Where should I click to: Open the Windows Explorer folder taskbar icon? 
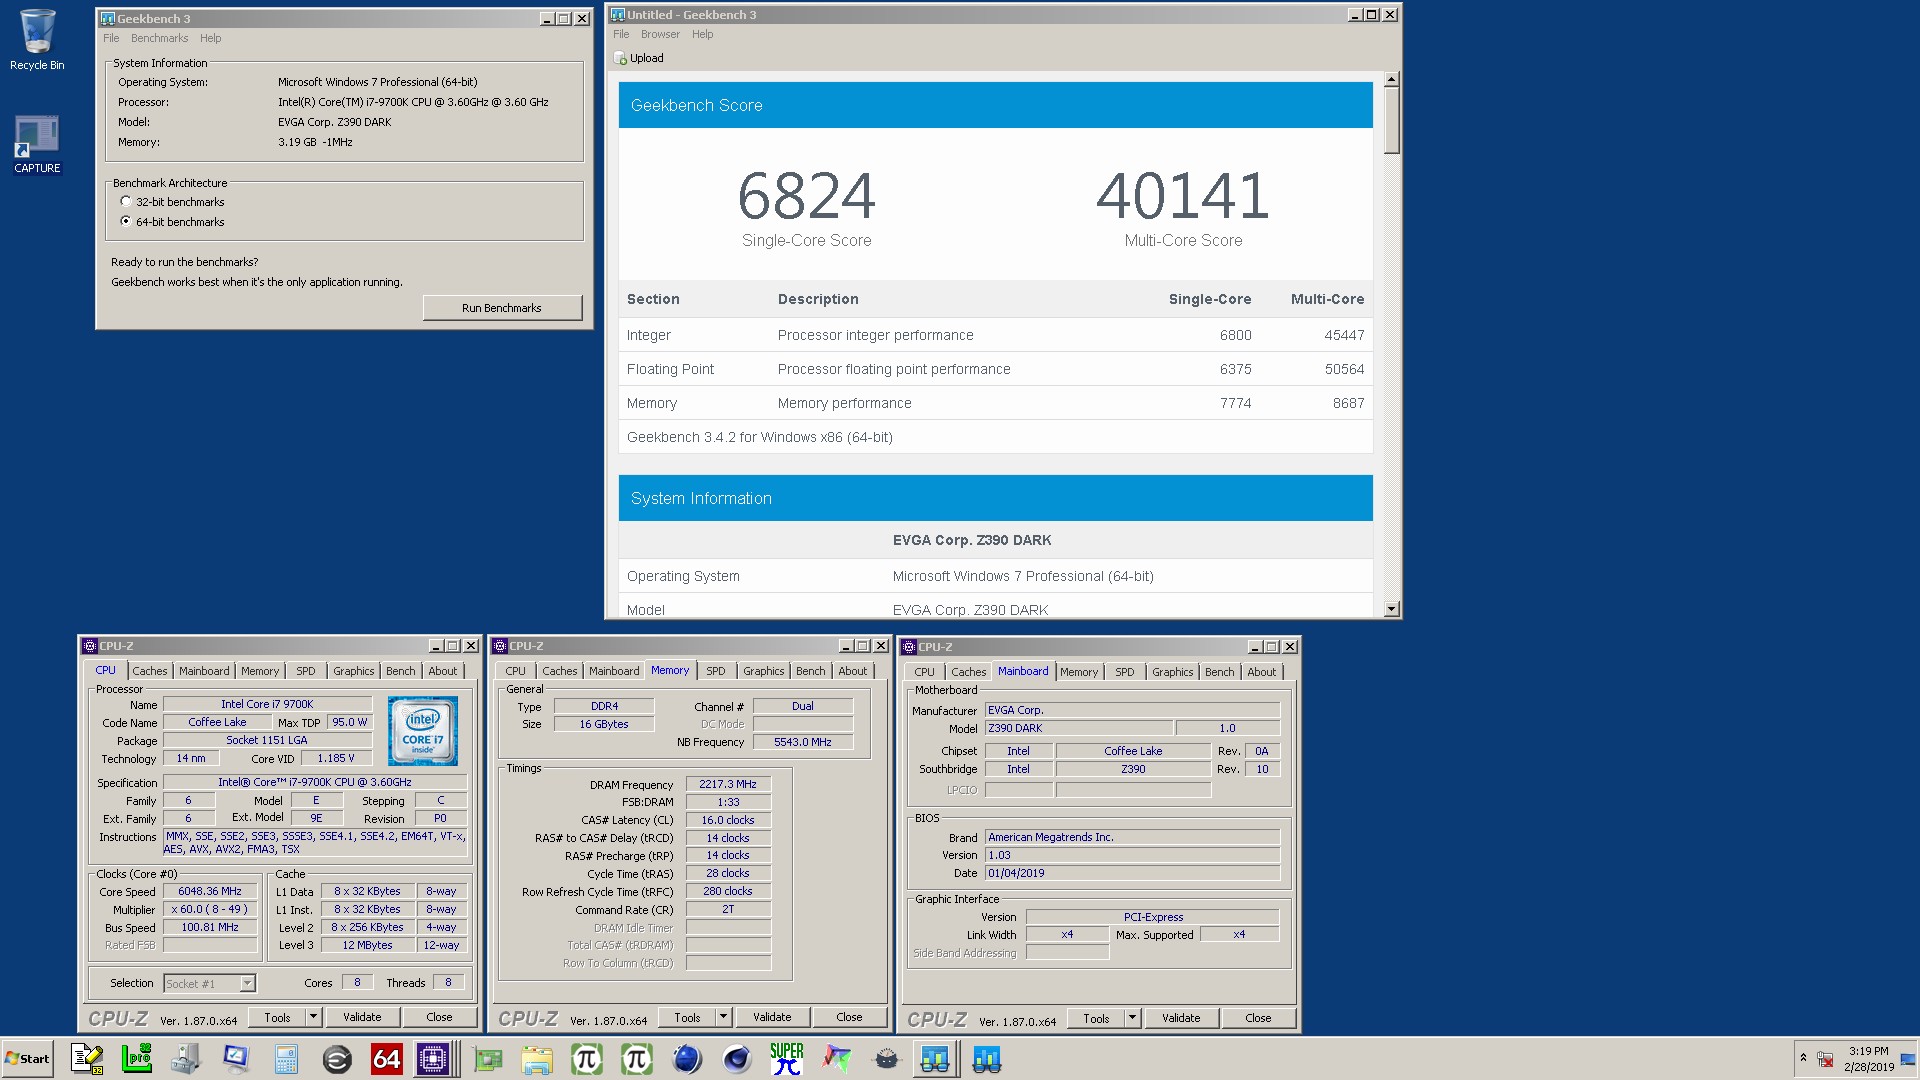(537, 1059)
